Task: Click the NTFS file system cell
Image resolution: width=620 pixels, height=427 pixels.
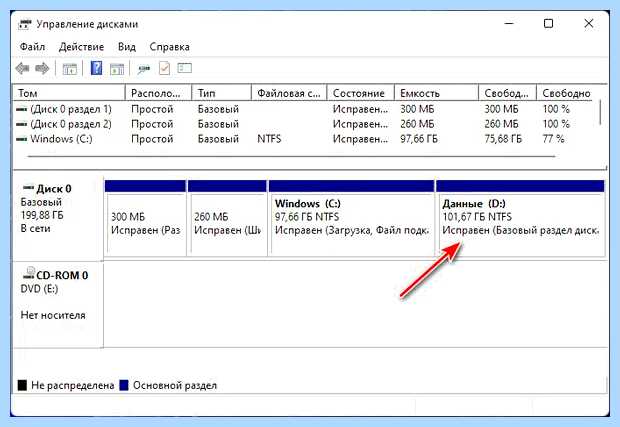Action: pyautogui.click(x=269, y=139)
